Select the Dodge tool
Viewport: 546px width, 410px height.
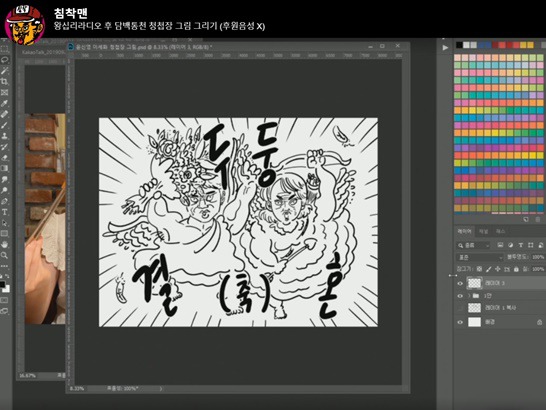tap(5, 190)
